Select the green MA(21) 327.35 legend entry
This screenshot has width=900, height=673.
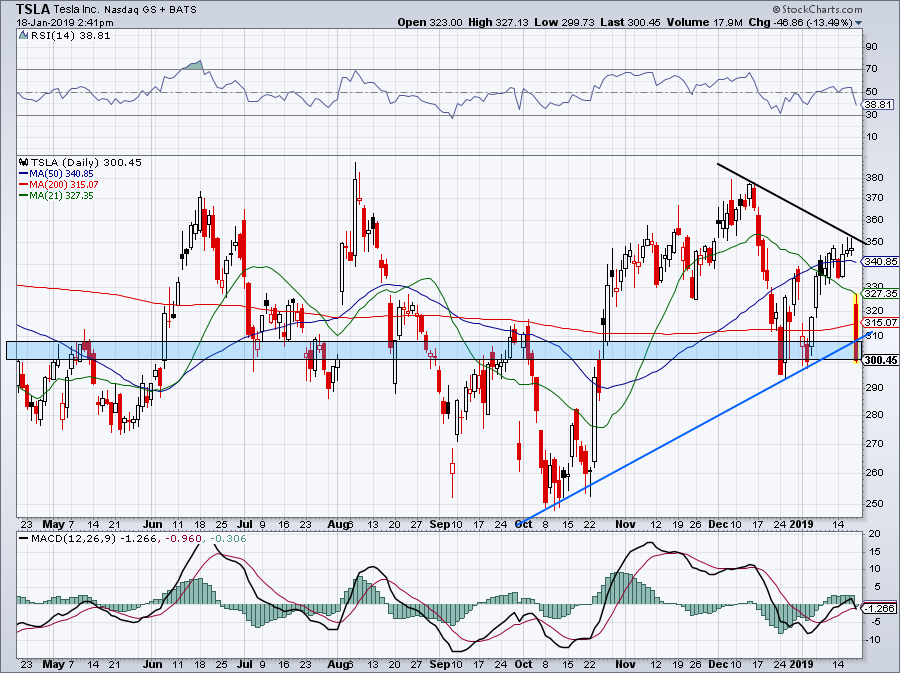[x=56, y=195]
